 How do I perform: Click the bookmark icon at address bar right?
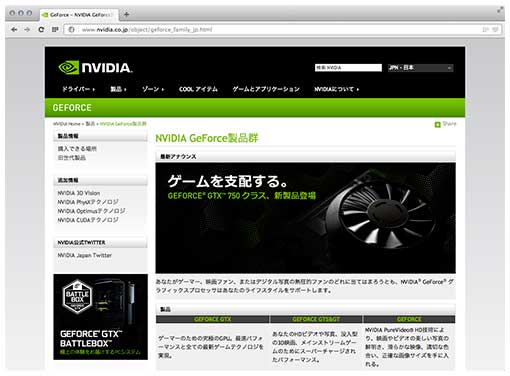point(495,30)
